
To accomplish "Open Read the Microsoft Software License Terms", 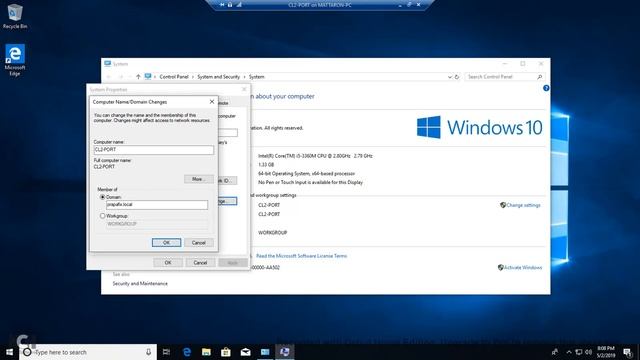I will click(302, 256).
